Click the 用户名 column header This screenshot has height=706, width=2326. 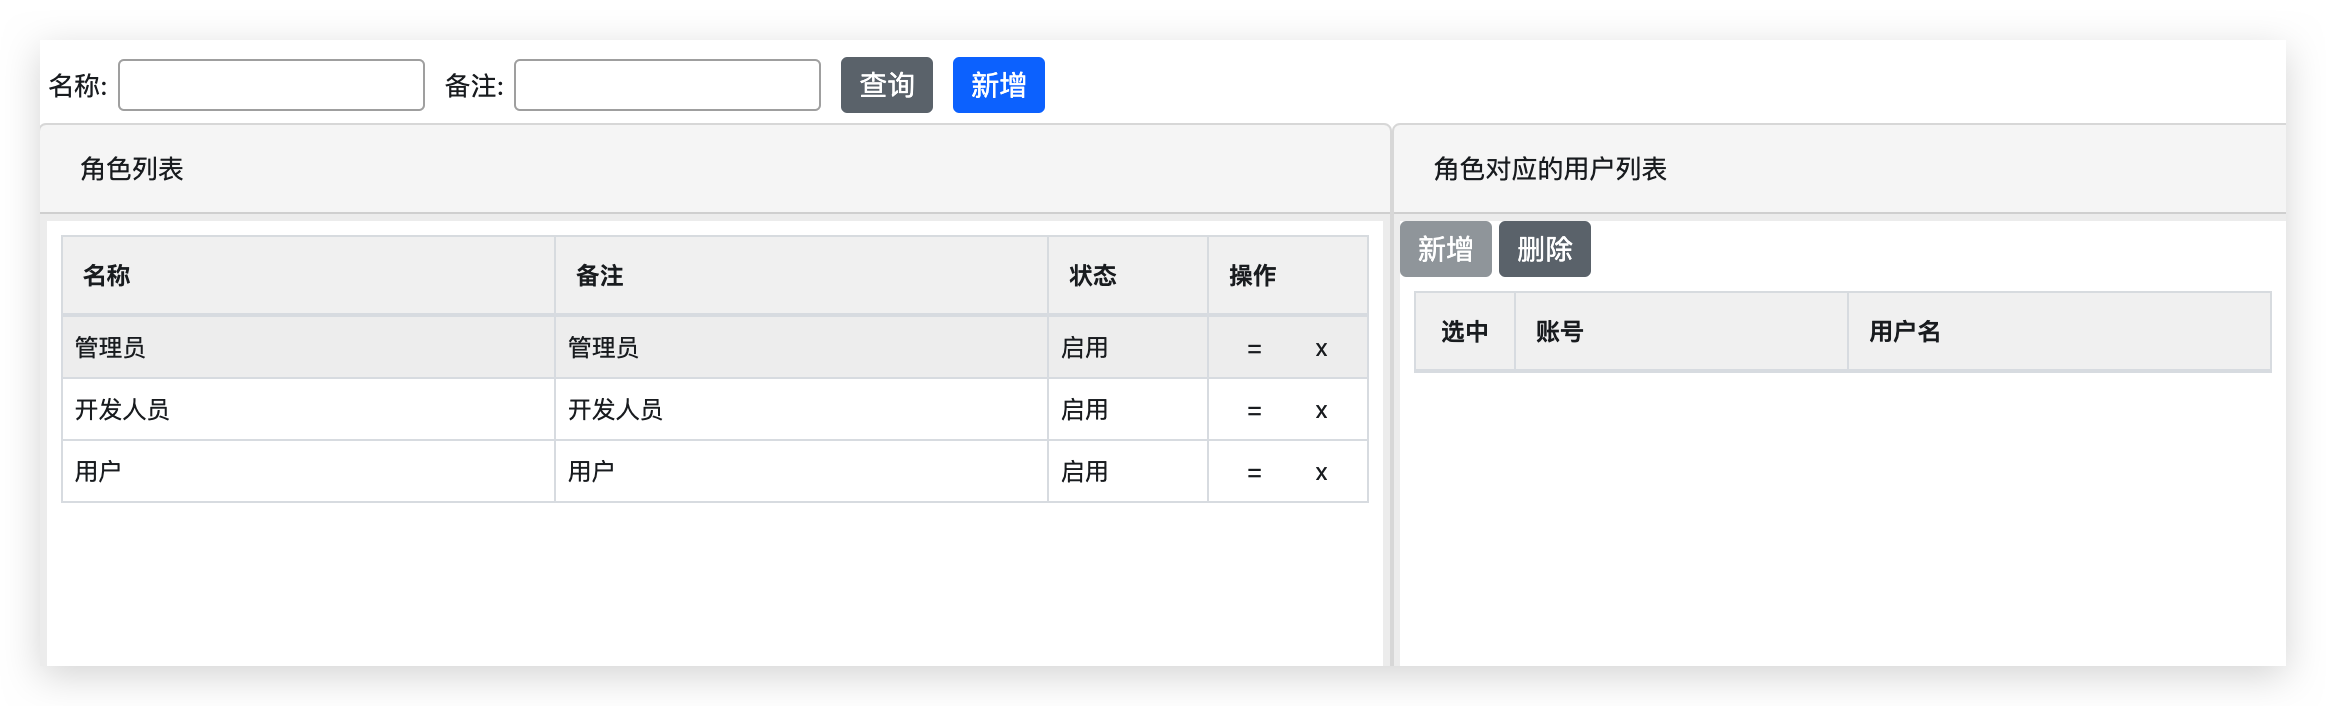pyautogui.click(x=2059, y=332)
